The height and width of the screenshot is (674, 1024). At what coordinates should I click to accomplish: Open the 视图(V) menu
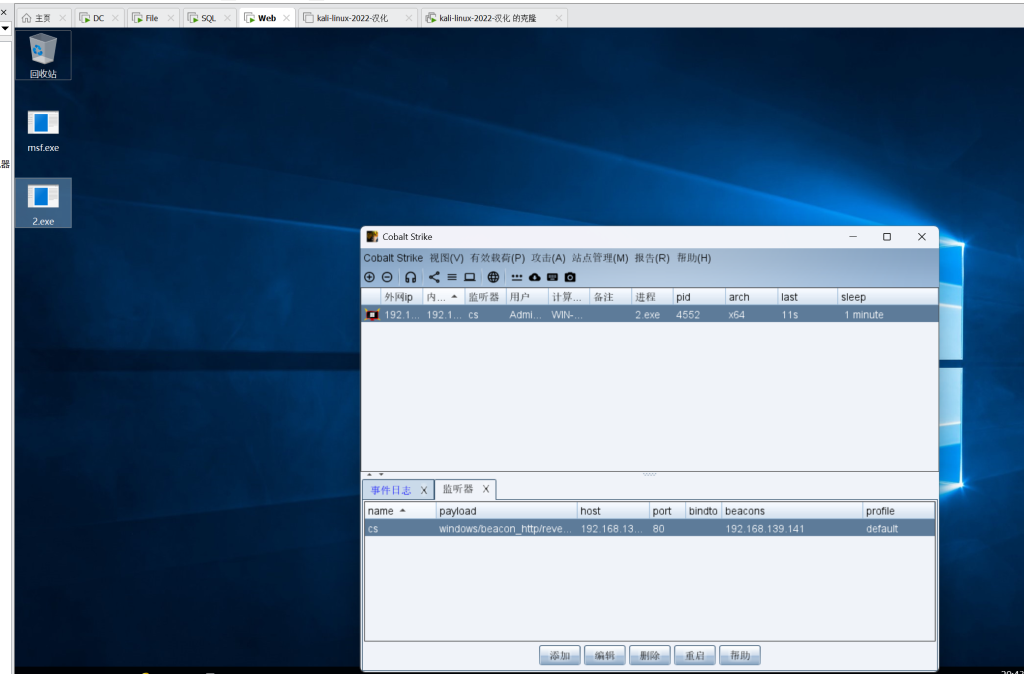pos(447,258)
